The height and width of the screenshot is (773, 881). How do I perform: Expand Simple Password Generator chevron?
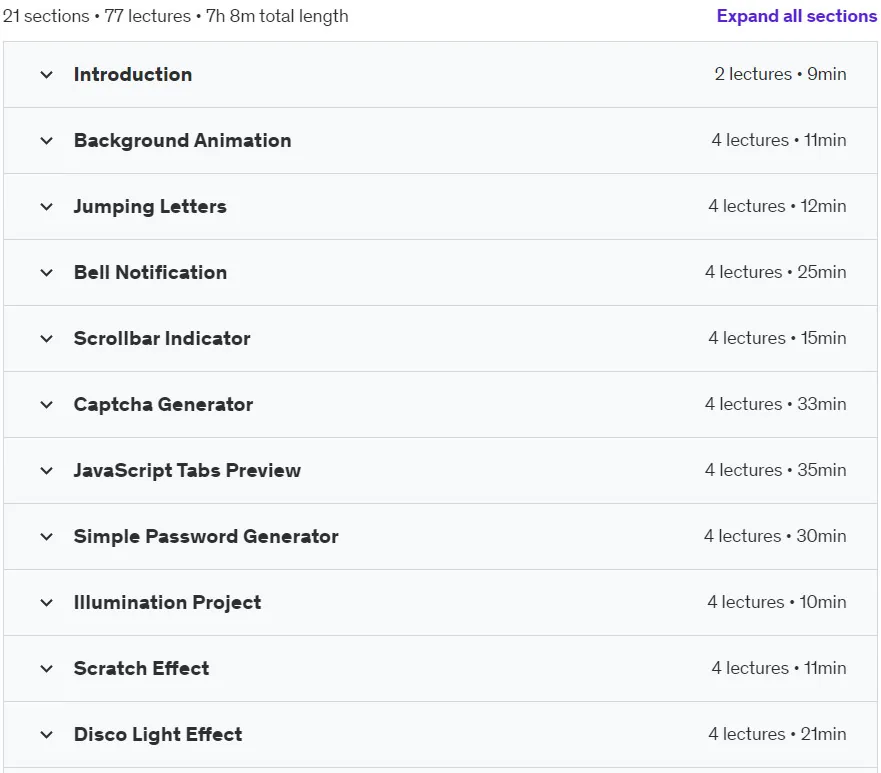(47, 536)
